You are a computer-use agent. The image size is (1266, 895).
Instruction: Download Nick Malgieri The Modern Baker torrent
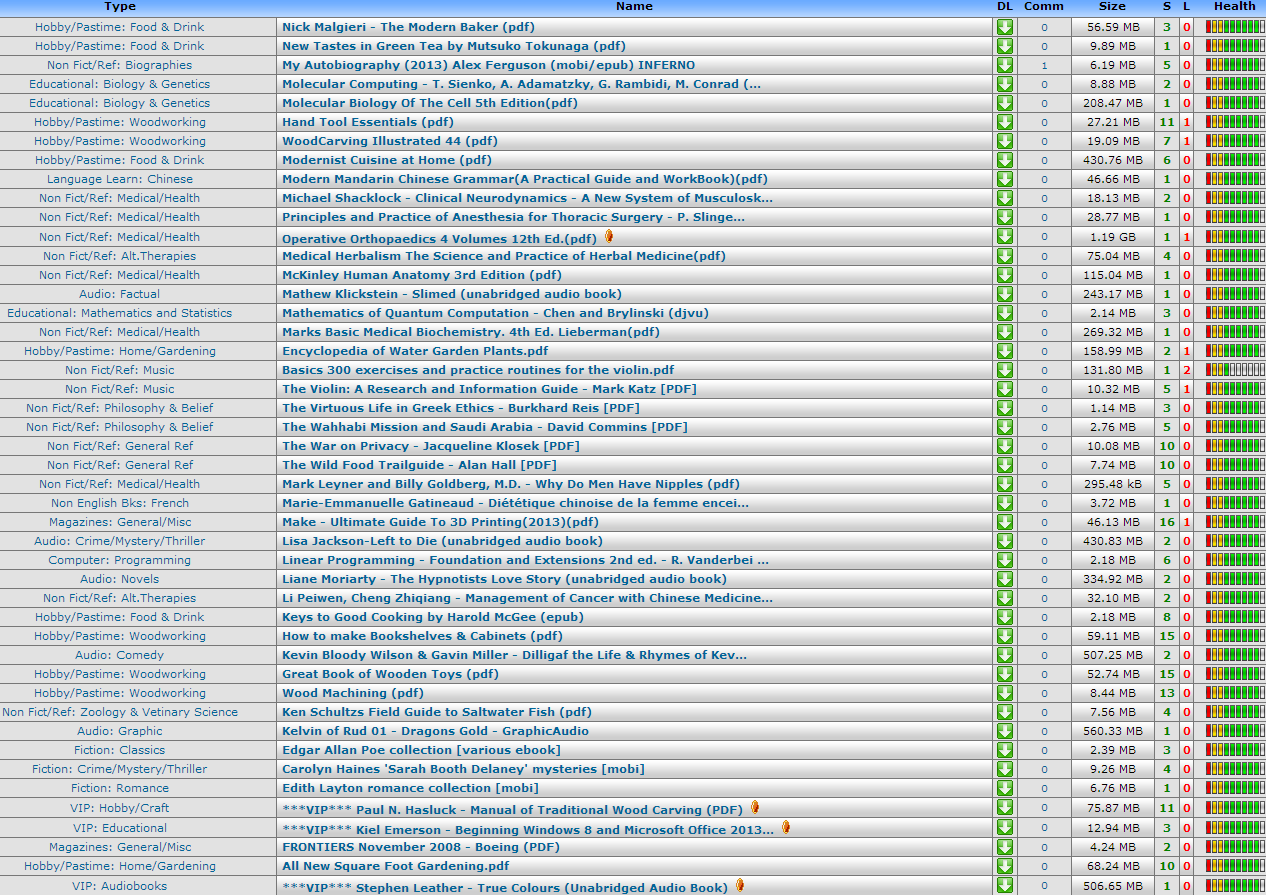tap(1004, 27)
